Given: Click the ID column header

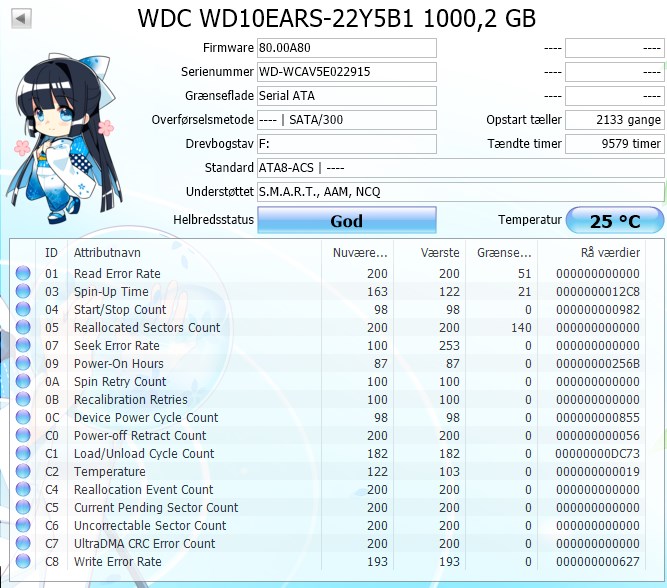Looking at the screenshot, I should point(51,253).
